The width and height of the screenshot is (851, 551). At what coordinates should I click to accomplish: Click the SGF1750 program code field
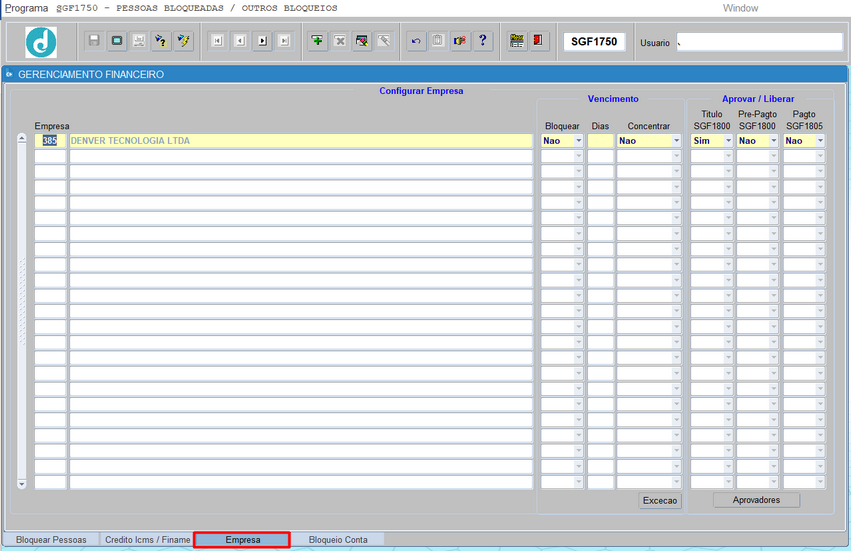click(x=594, y=42)
